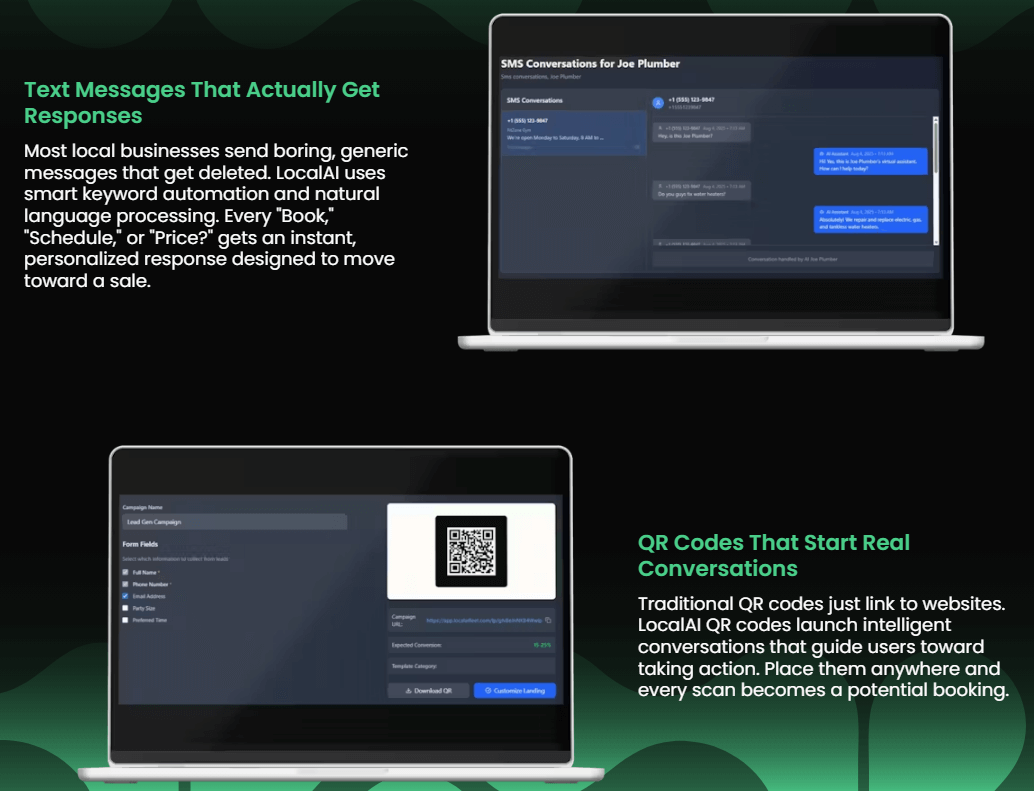Click the blue contact avatar icon
Screen dimensions: 1034x791
pyautogui.click(x=657, y=103)
